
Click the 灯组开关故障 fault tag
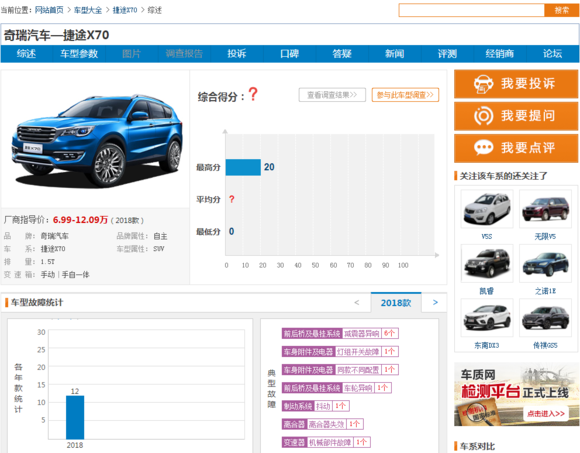[x=357, y=352]
